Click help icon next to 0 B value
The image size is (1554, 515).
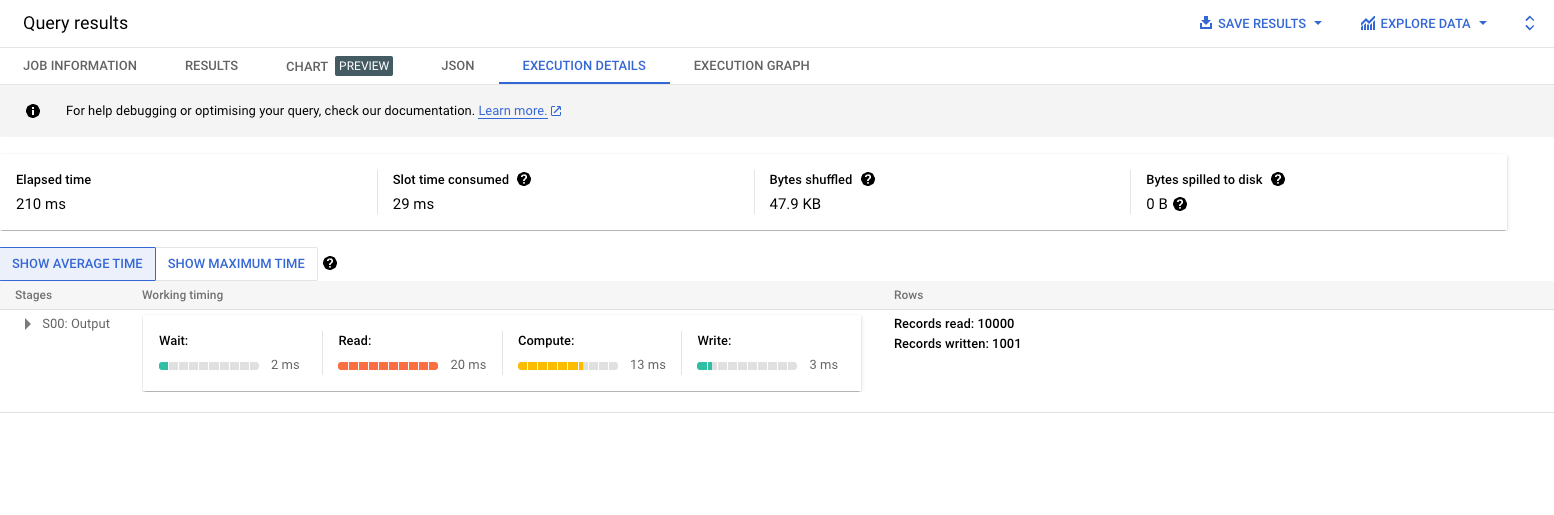1180,204
